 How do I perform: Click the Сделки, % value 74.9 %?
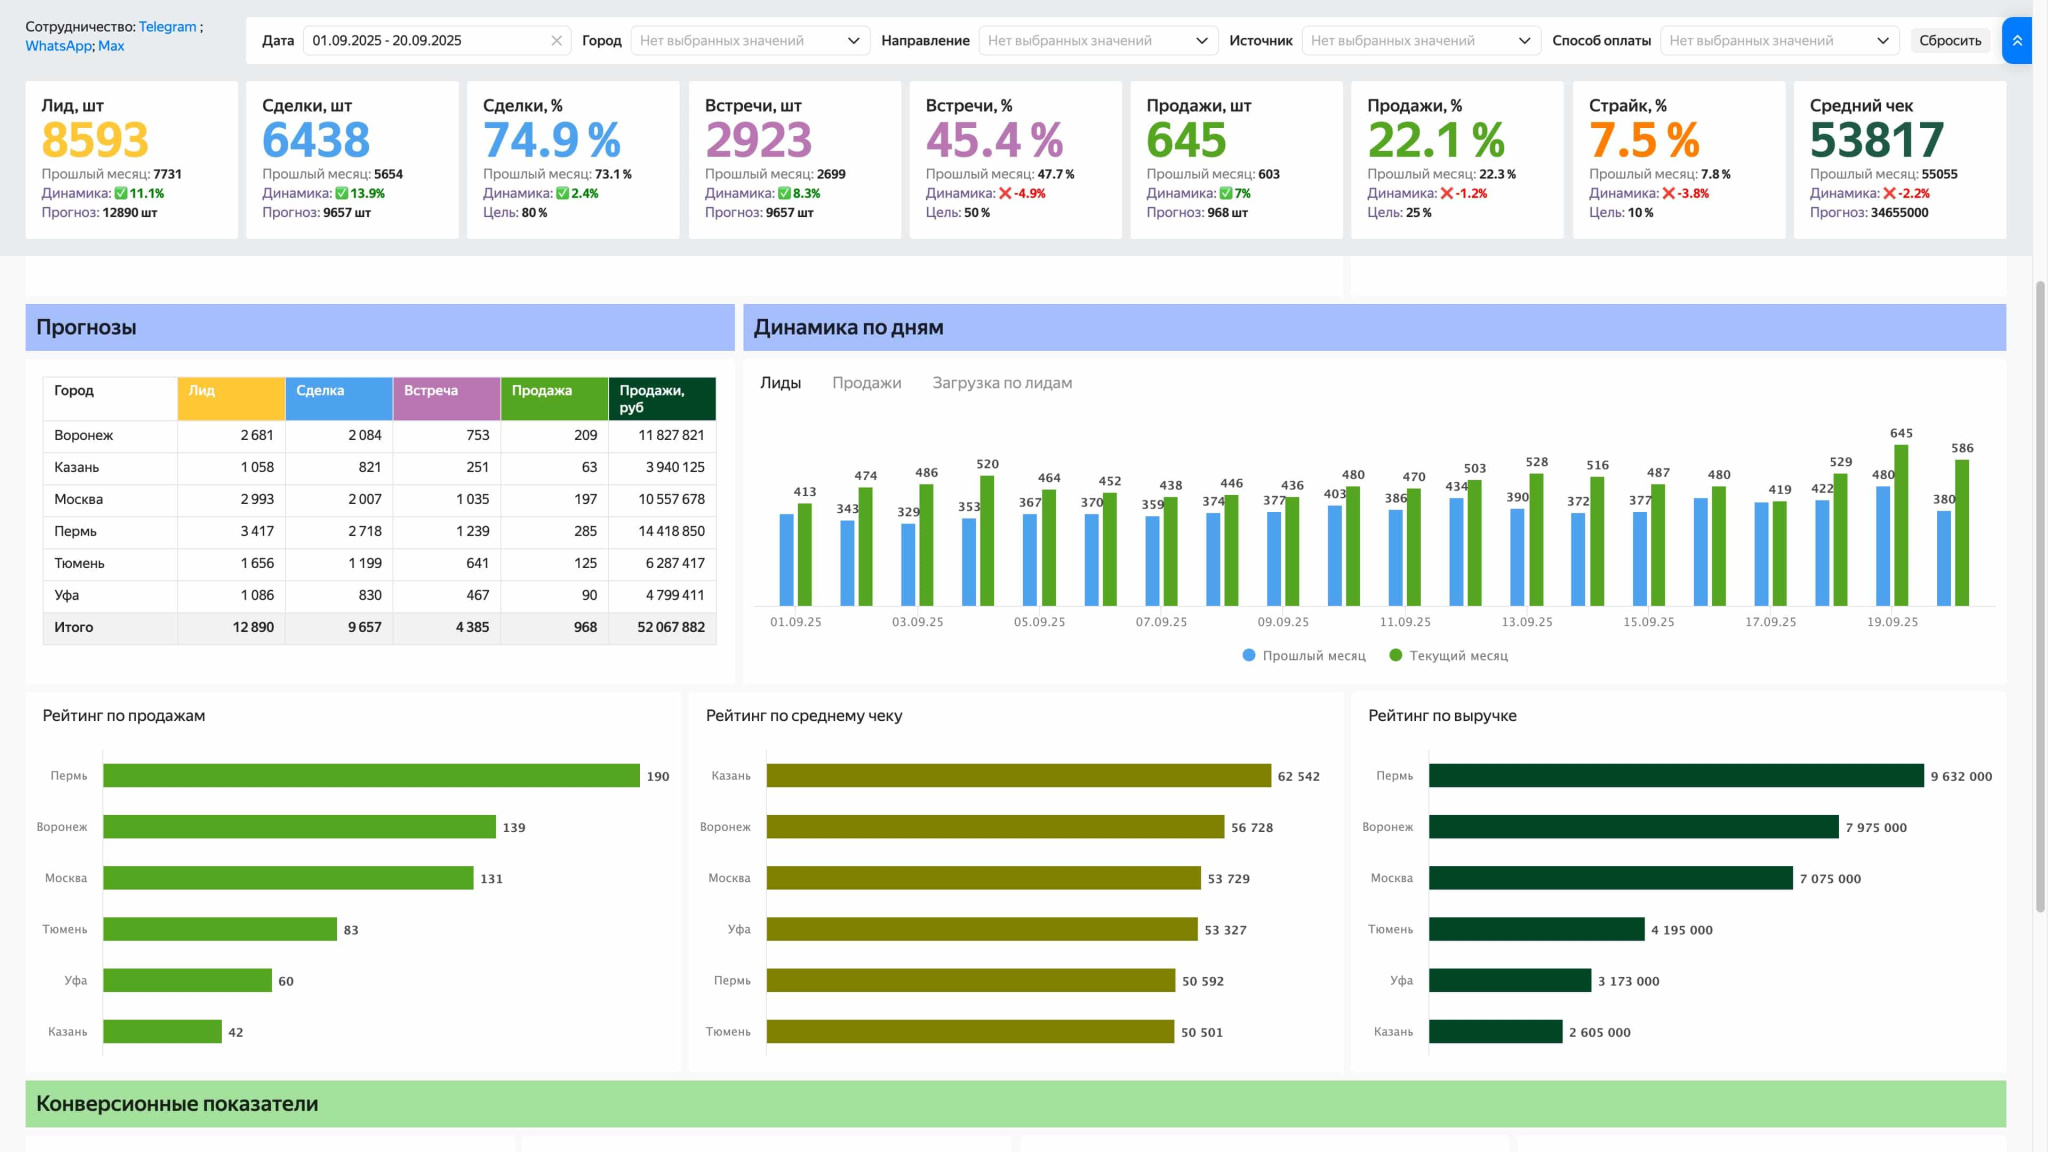[x=552, y=140]
